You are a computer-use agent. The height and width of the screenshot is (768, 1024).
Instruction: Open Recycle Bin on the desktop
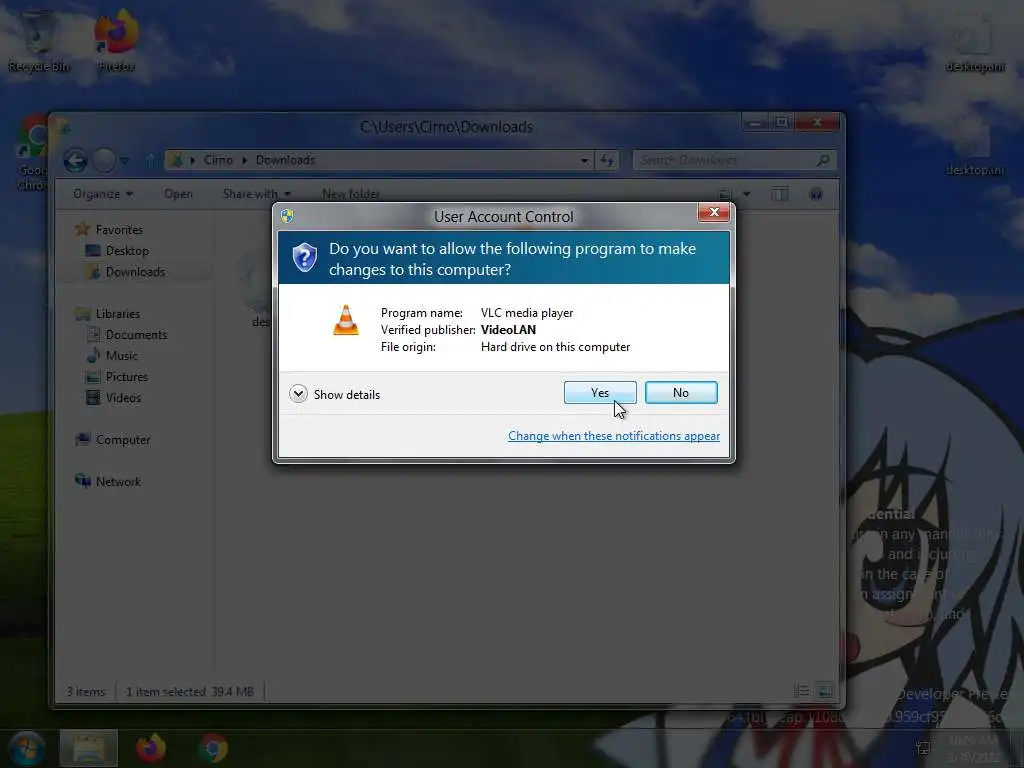pyautogui.click(x=38, y=39)
